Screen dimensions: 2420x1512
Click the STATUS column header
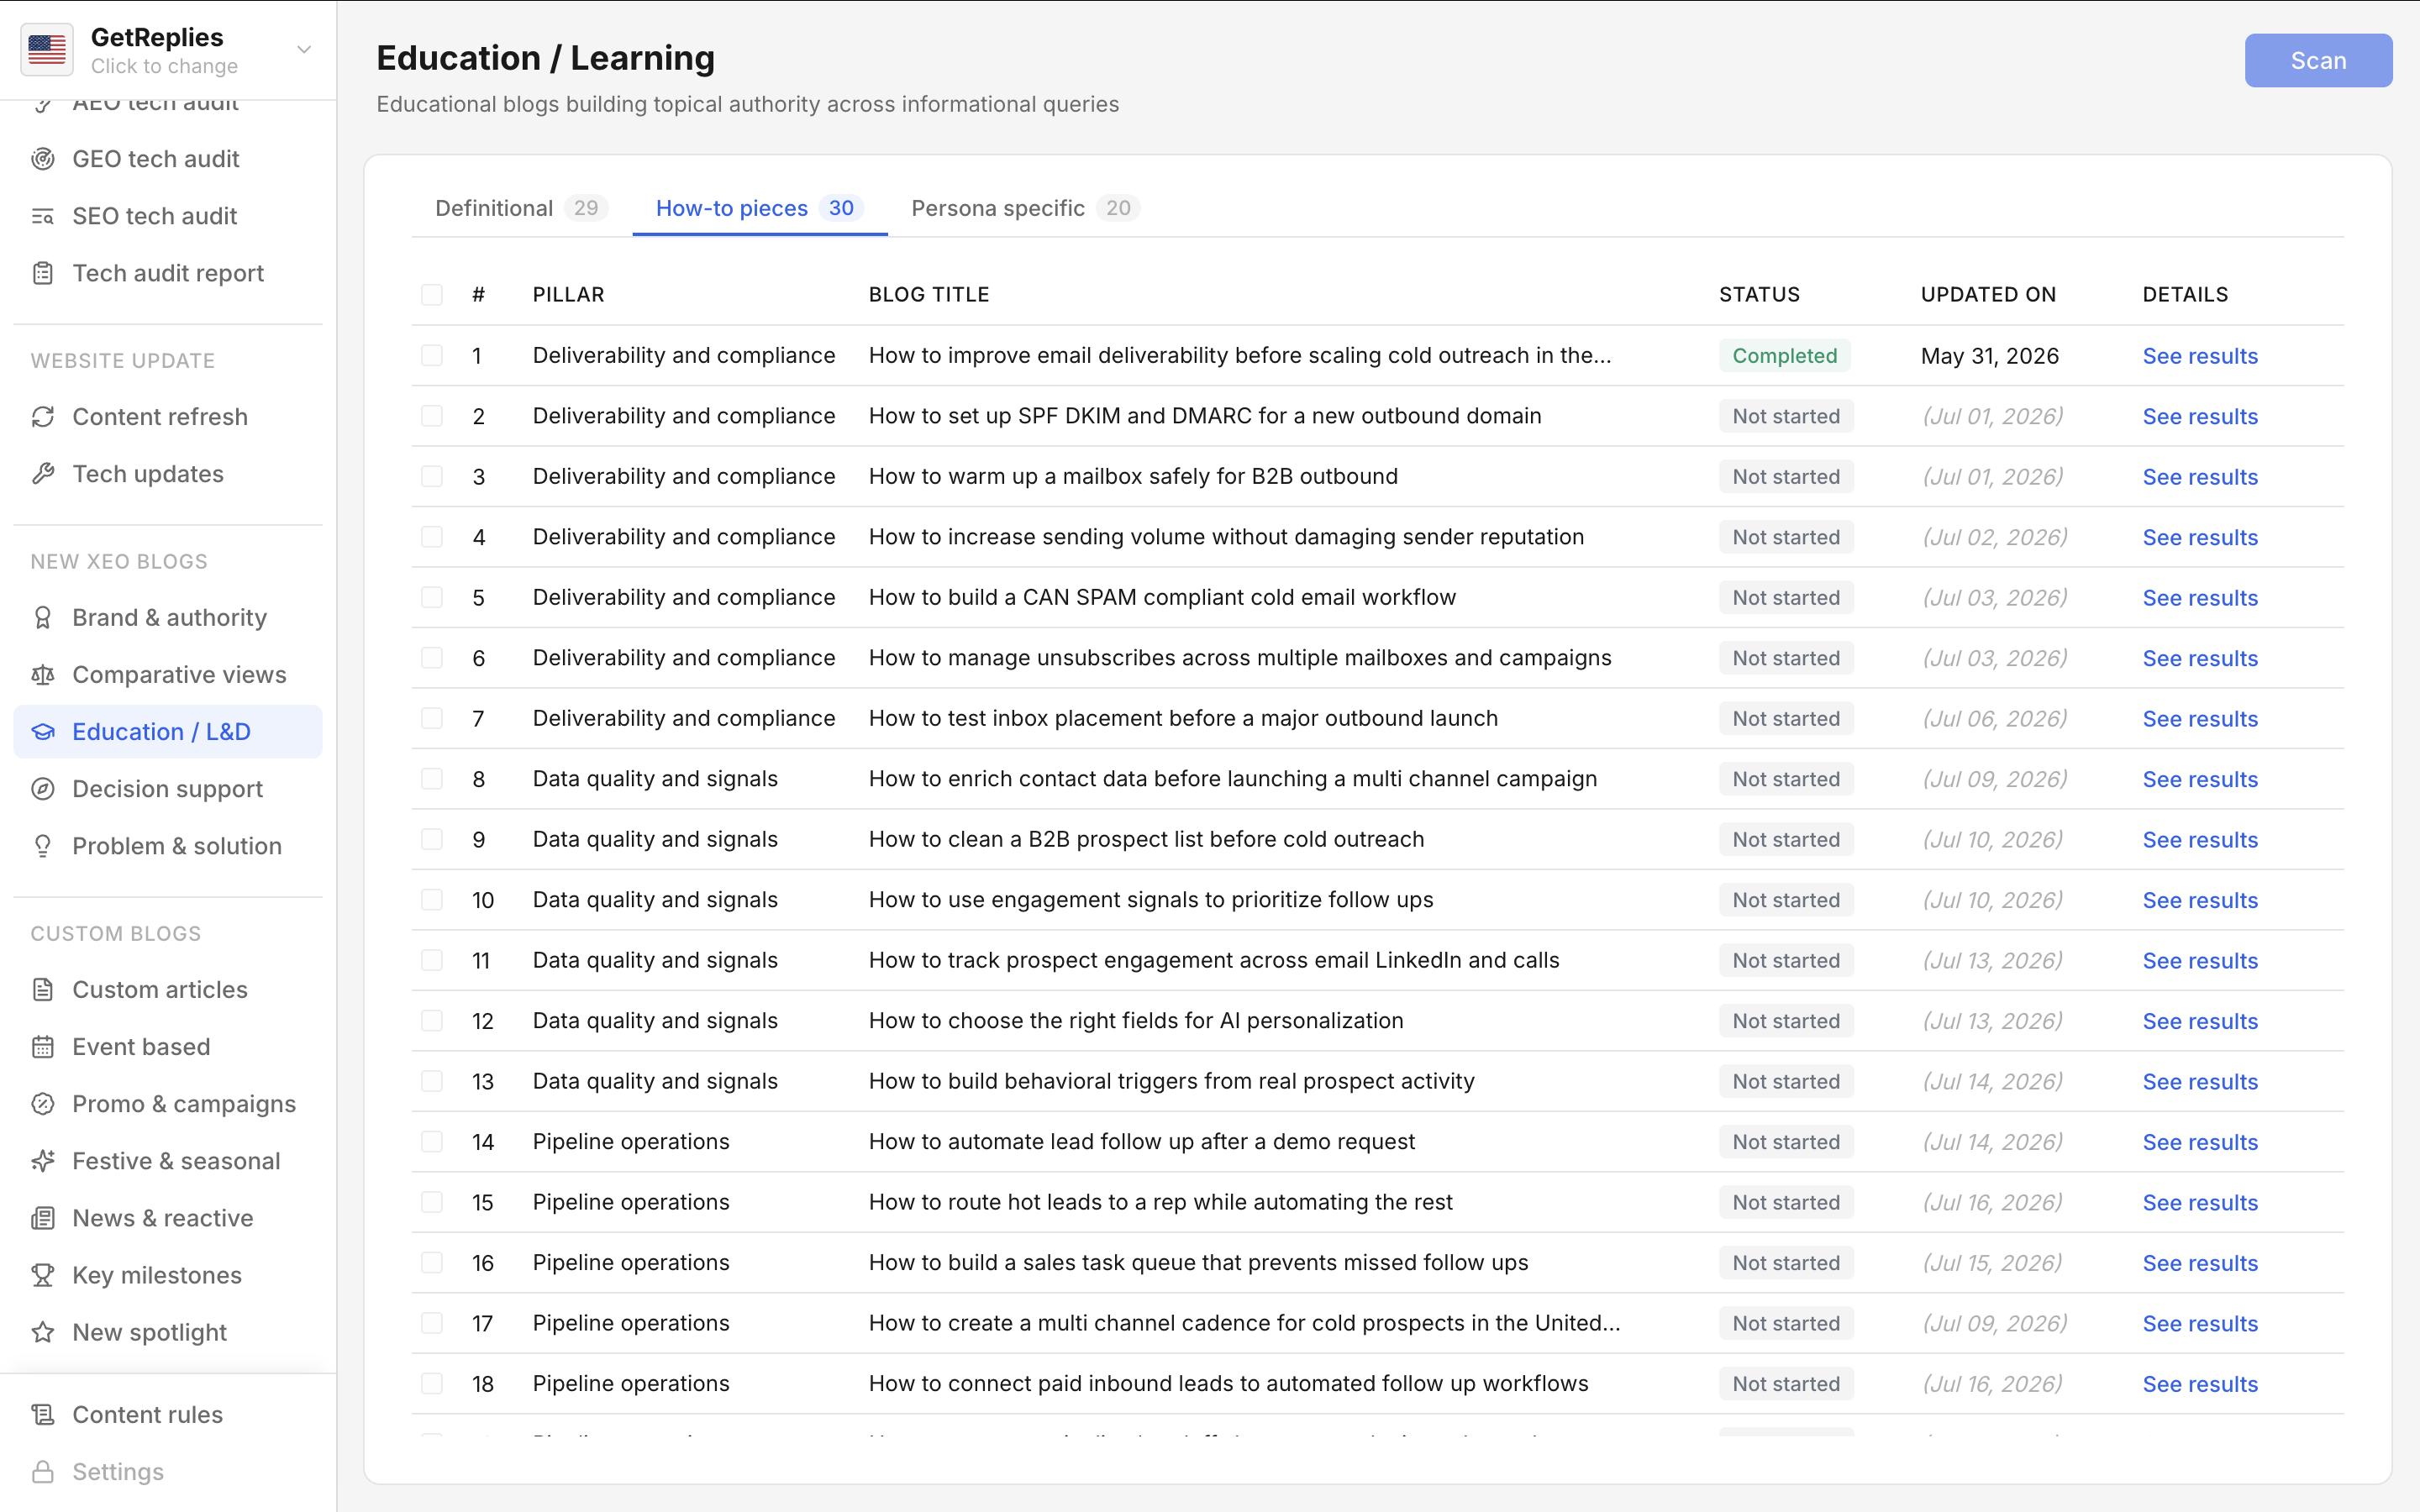[x=1759, y=295]
